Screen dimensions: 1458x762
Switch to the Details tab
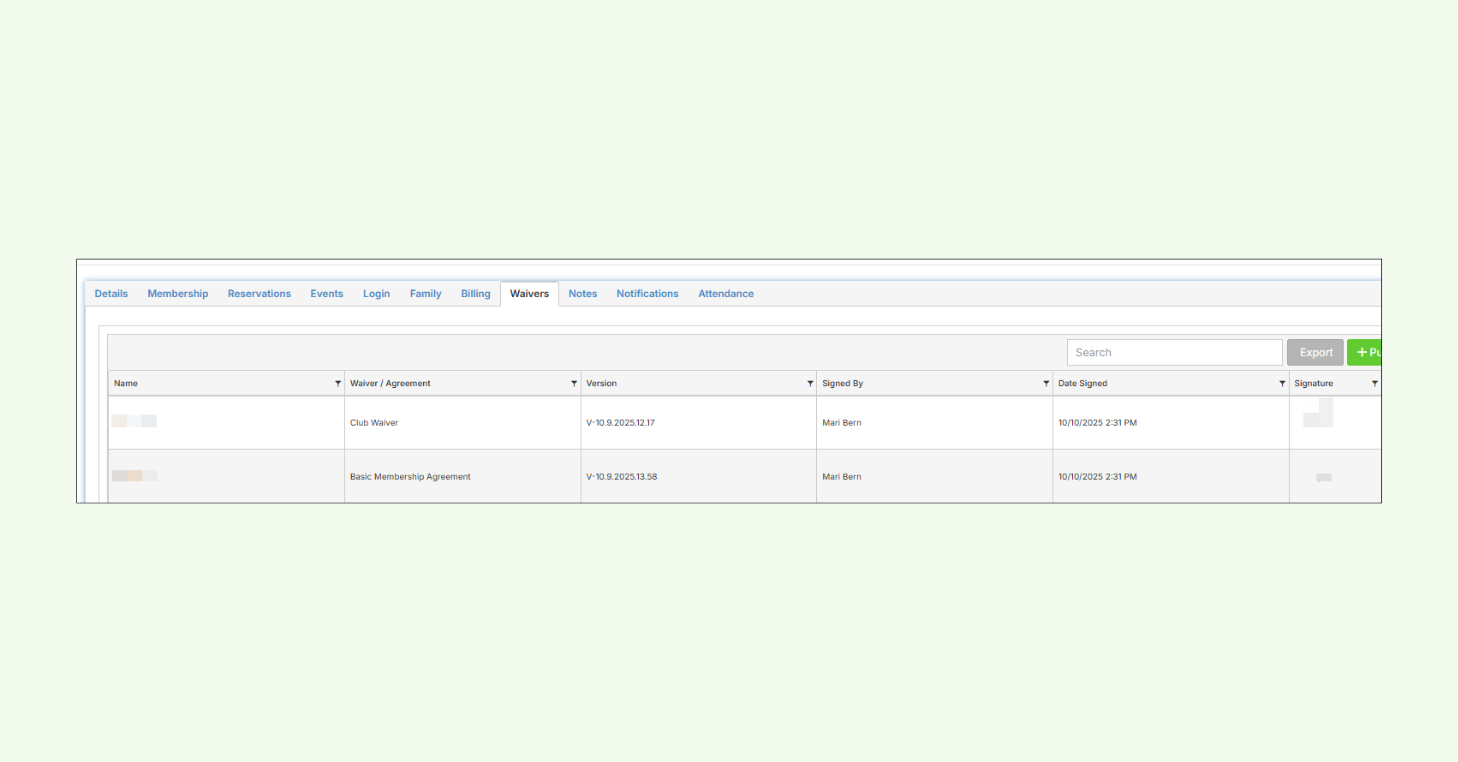pyautogui.click(x=111, y=293)
